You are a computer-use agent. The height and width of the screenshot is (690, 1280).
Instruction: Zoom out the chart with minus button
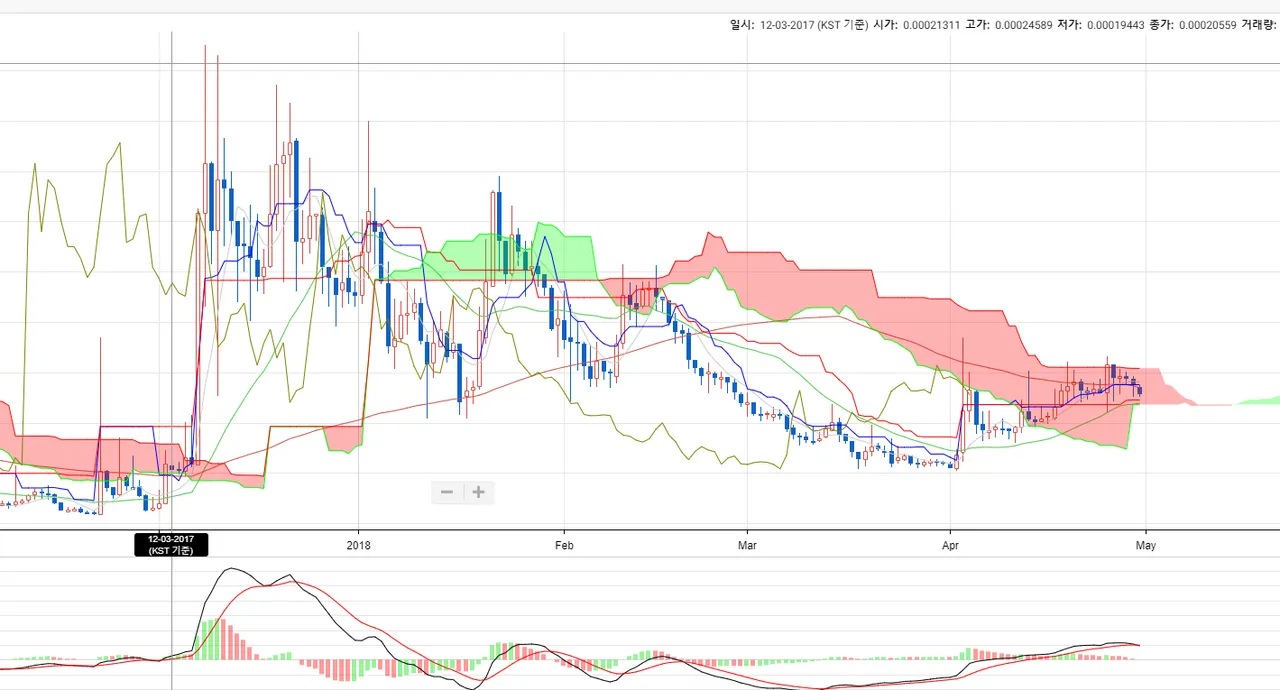pos(447,492)
